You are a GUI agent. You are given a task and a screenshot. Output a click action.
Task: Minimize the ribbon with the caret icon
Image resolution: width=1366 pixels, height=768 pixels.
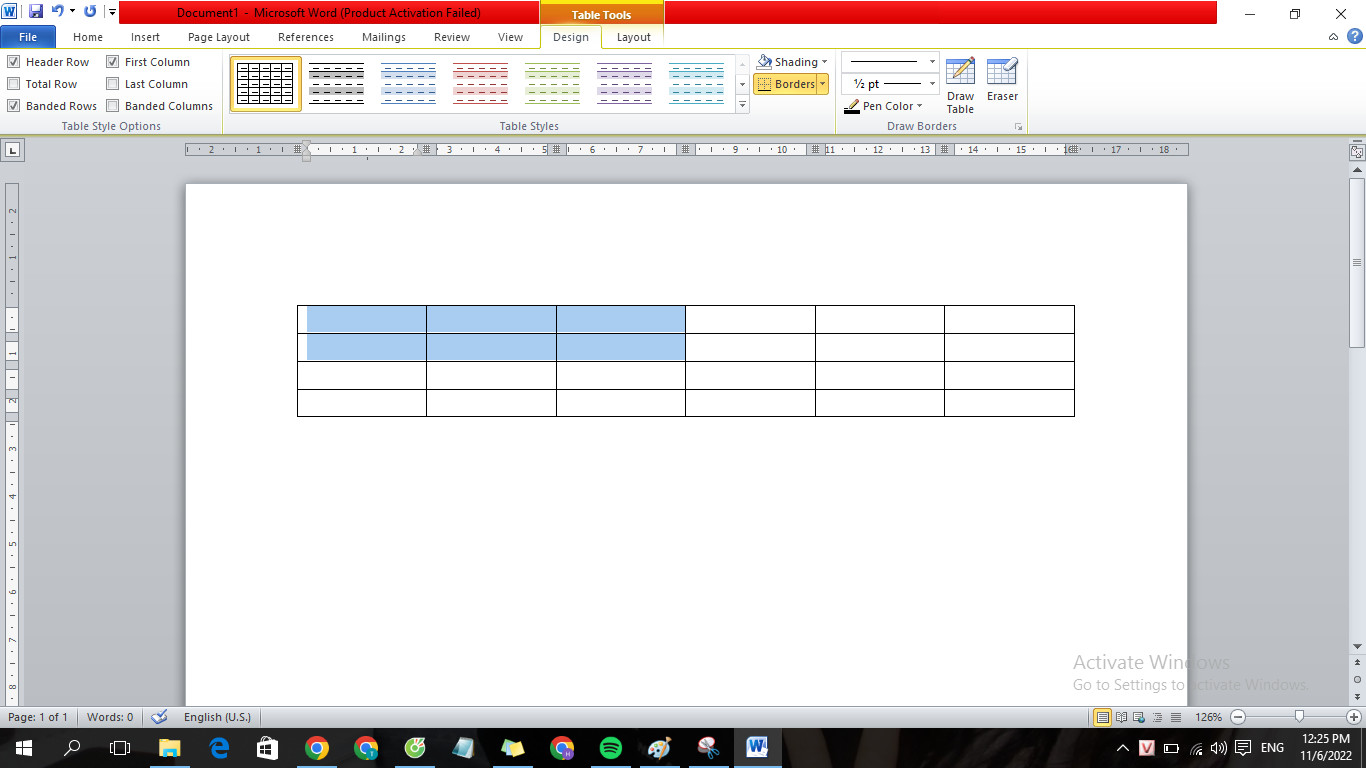(x=1333, y=37)
